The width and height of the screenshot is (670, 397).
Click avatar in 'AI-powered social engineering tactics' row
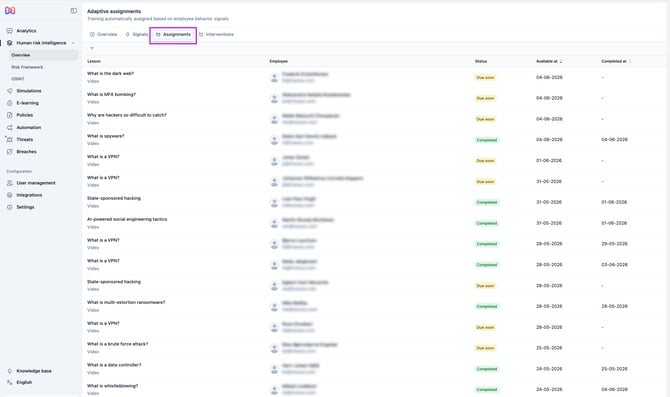point(274,223)
